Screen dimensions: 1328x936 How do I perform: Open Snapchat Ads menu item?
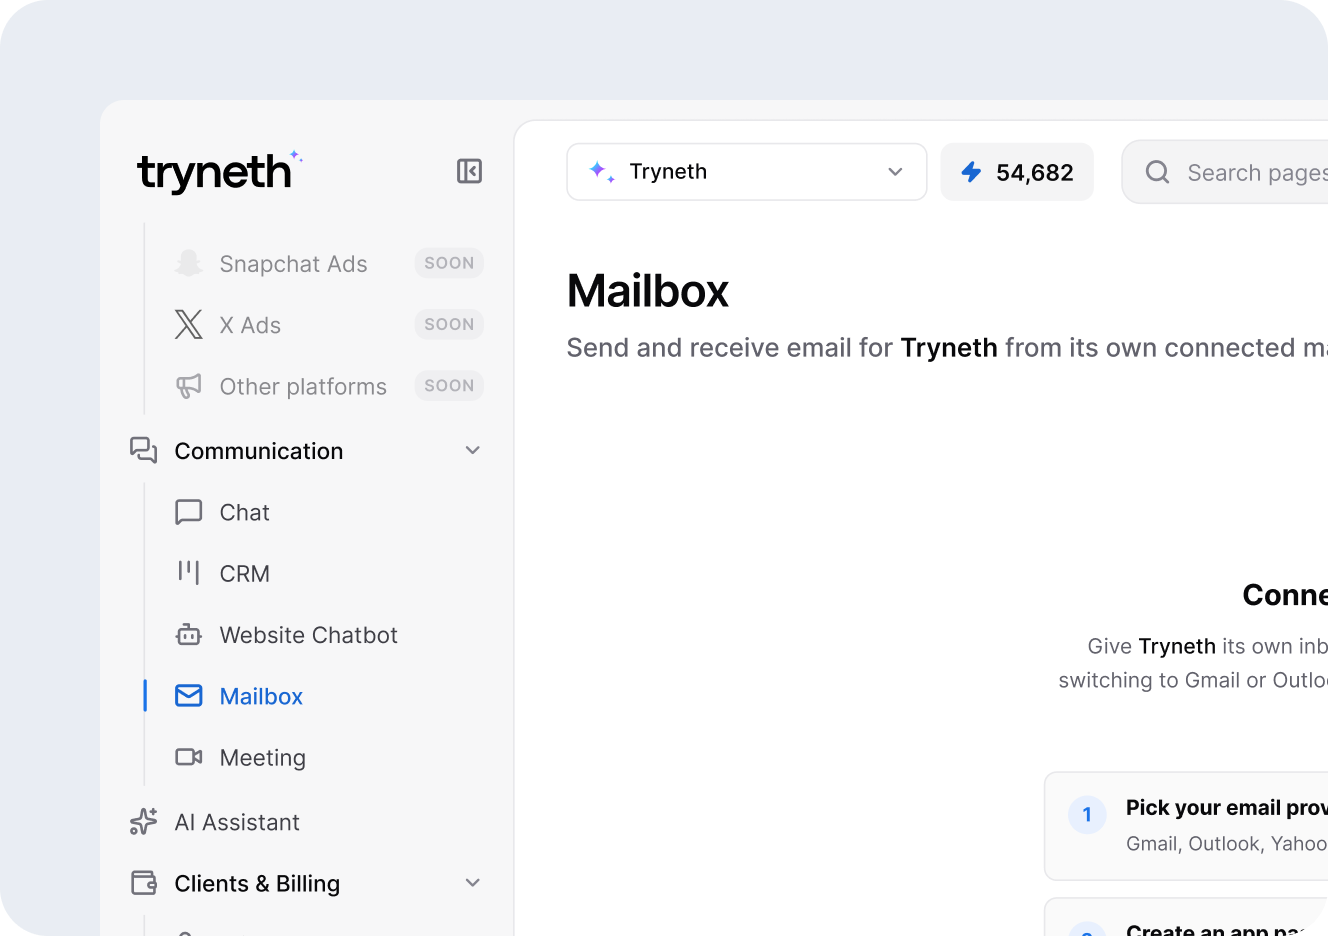tap(329, 263)
